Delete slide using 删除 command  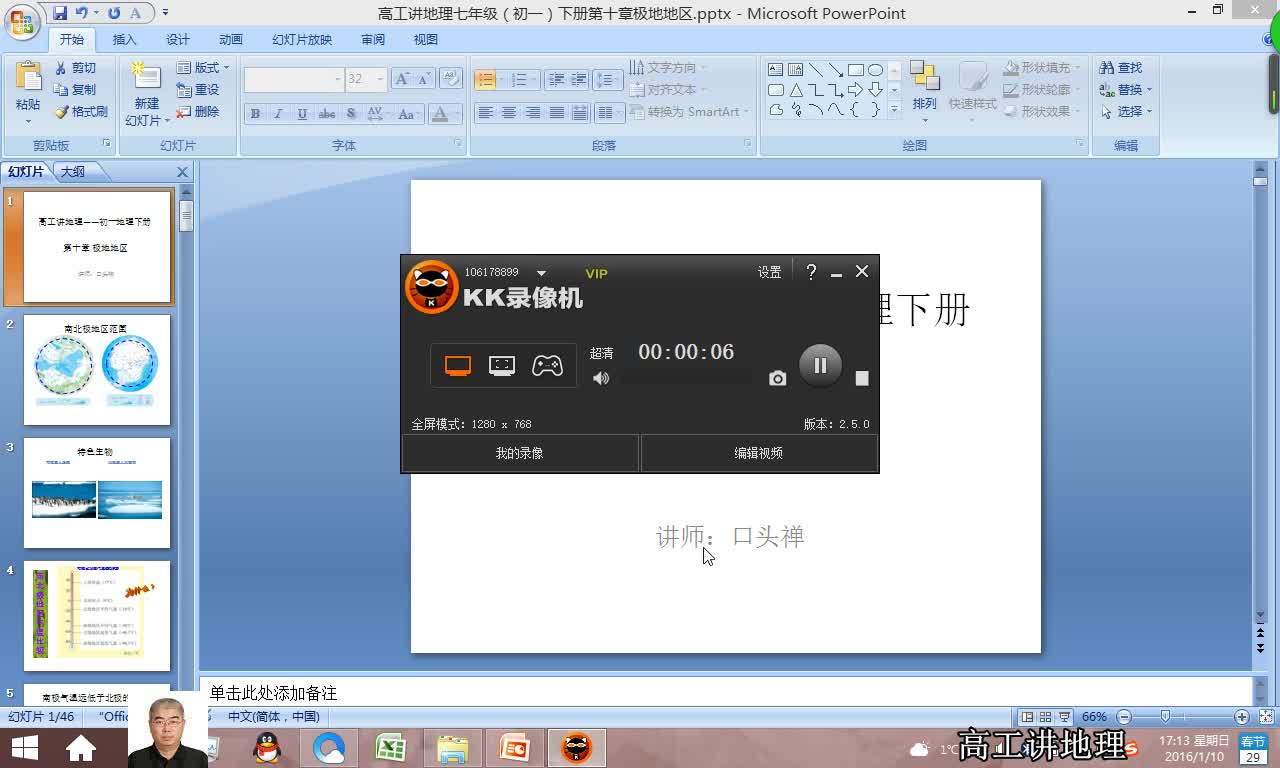click(x=198, y=112)
